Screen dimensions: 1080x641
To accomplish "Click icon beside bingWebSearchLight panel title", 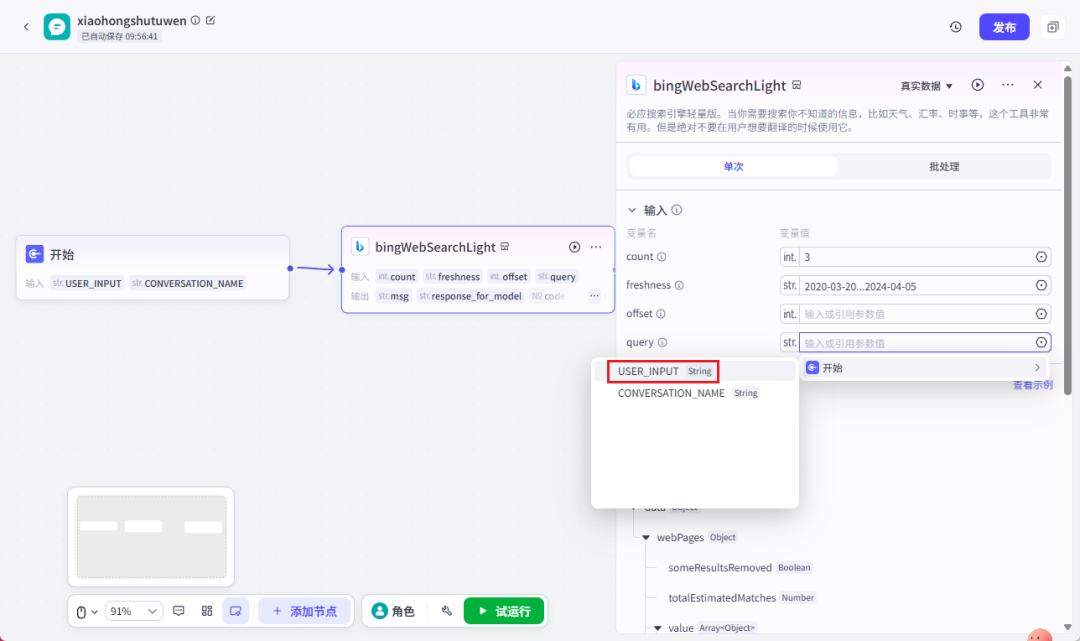I will click(x=797, y=85).
